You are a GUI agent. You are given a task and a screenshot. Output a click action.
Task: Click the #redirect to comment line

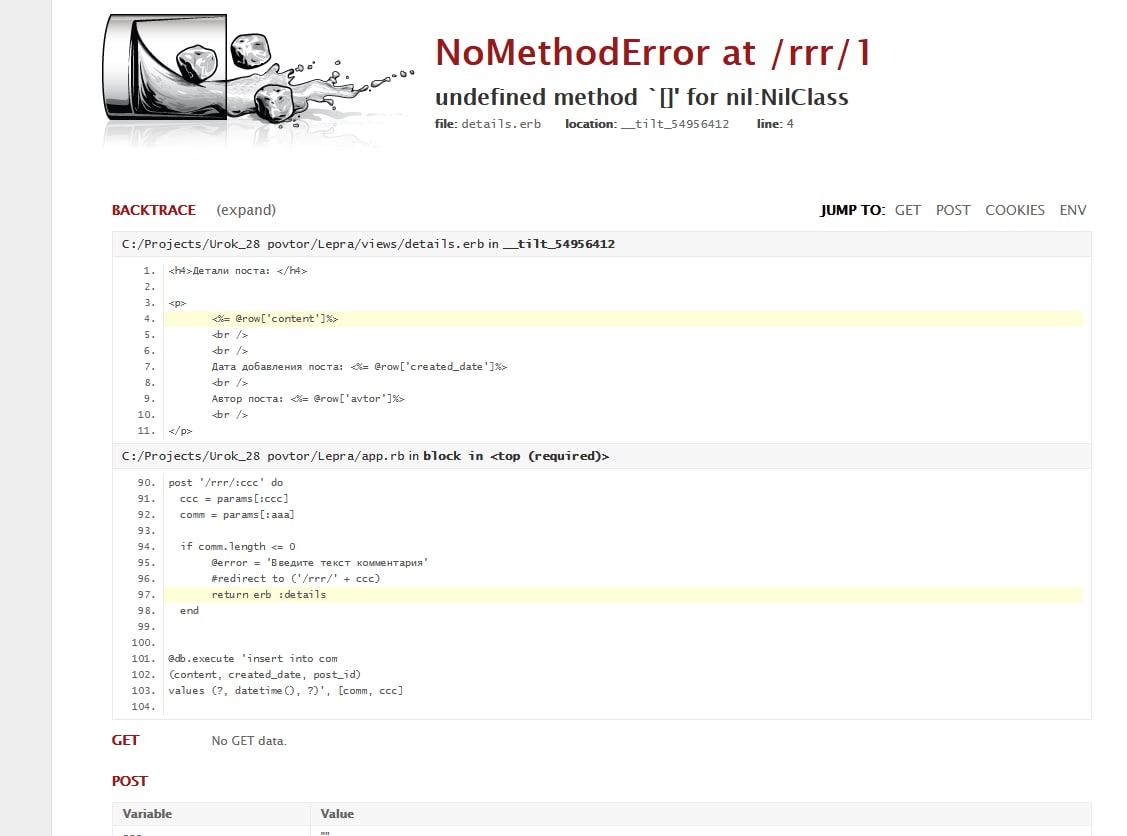(x=295, y=578)
